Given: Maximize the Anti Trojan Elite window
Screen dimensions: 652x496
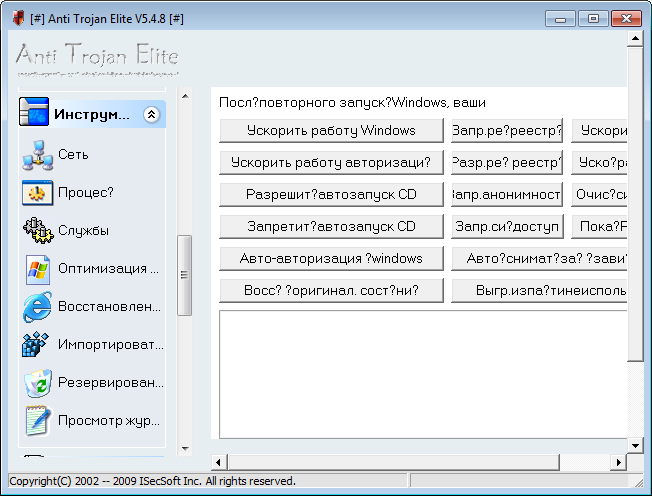Looking at the screenshot, I should click(x=593, y=19).
